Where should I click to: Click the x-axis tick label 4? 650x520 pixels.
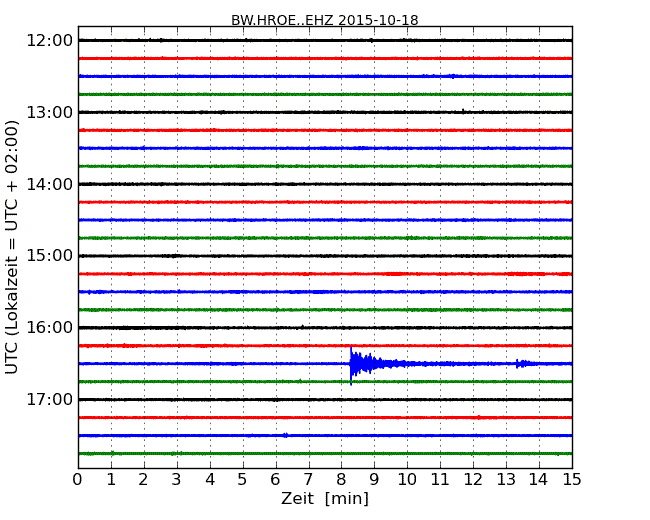click(210, 480)
